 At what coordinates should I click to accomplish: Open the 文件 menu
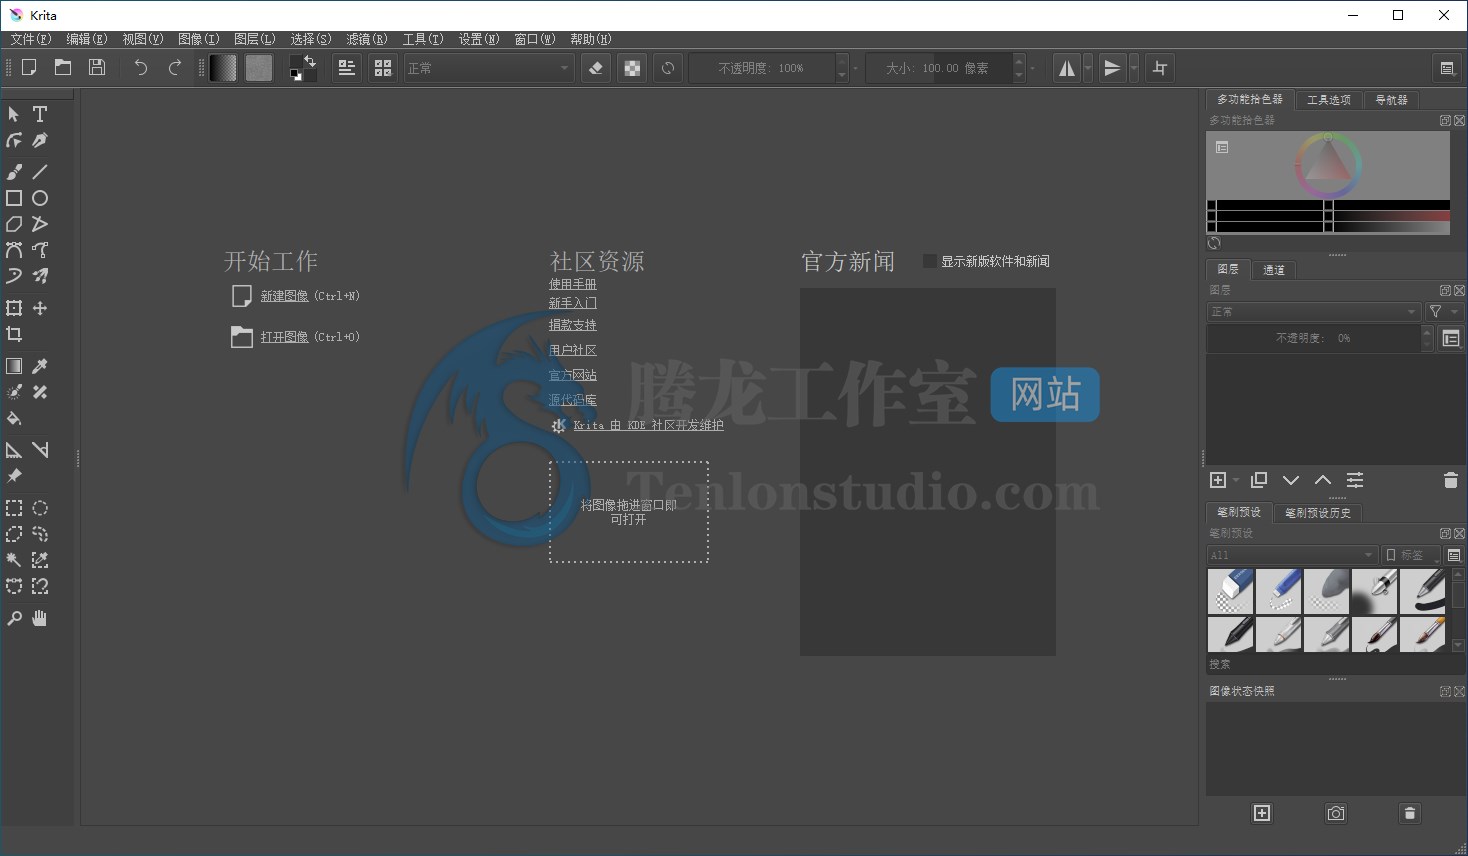(x=30, y=39)
